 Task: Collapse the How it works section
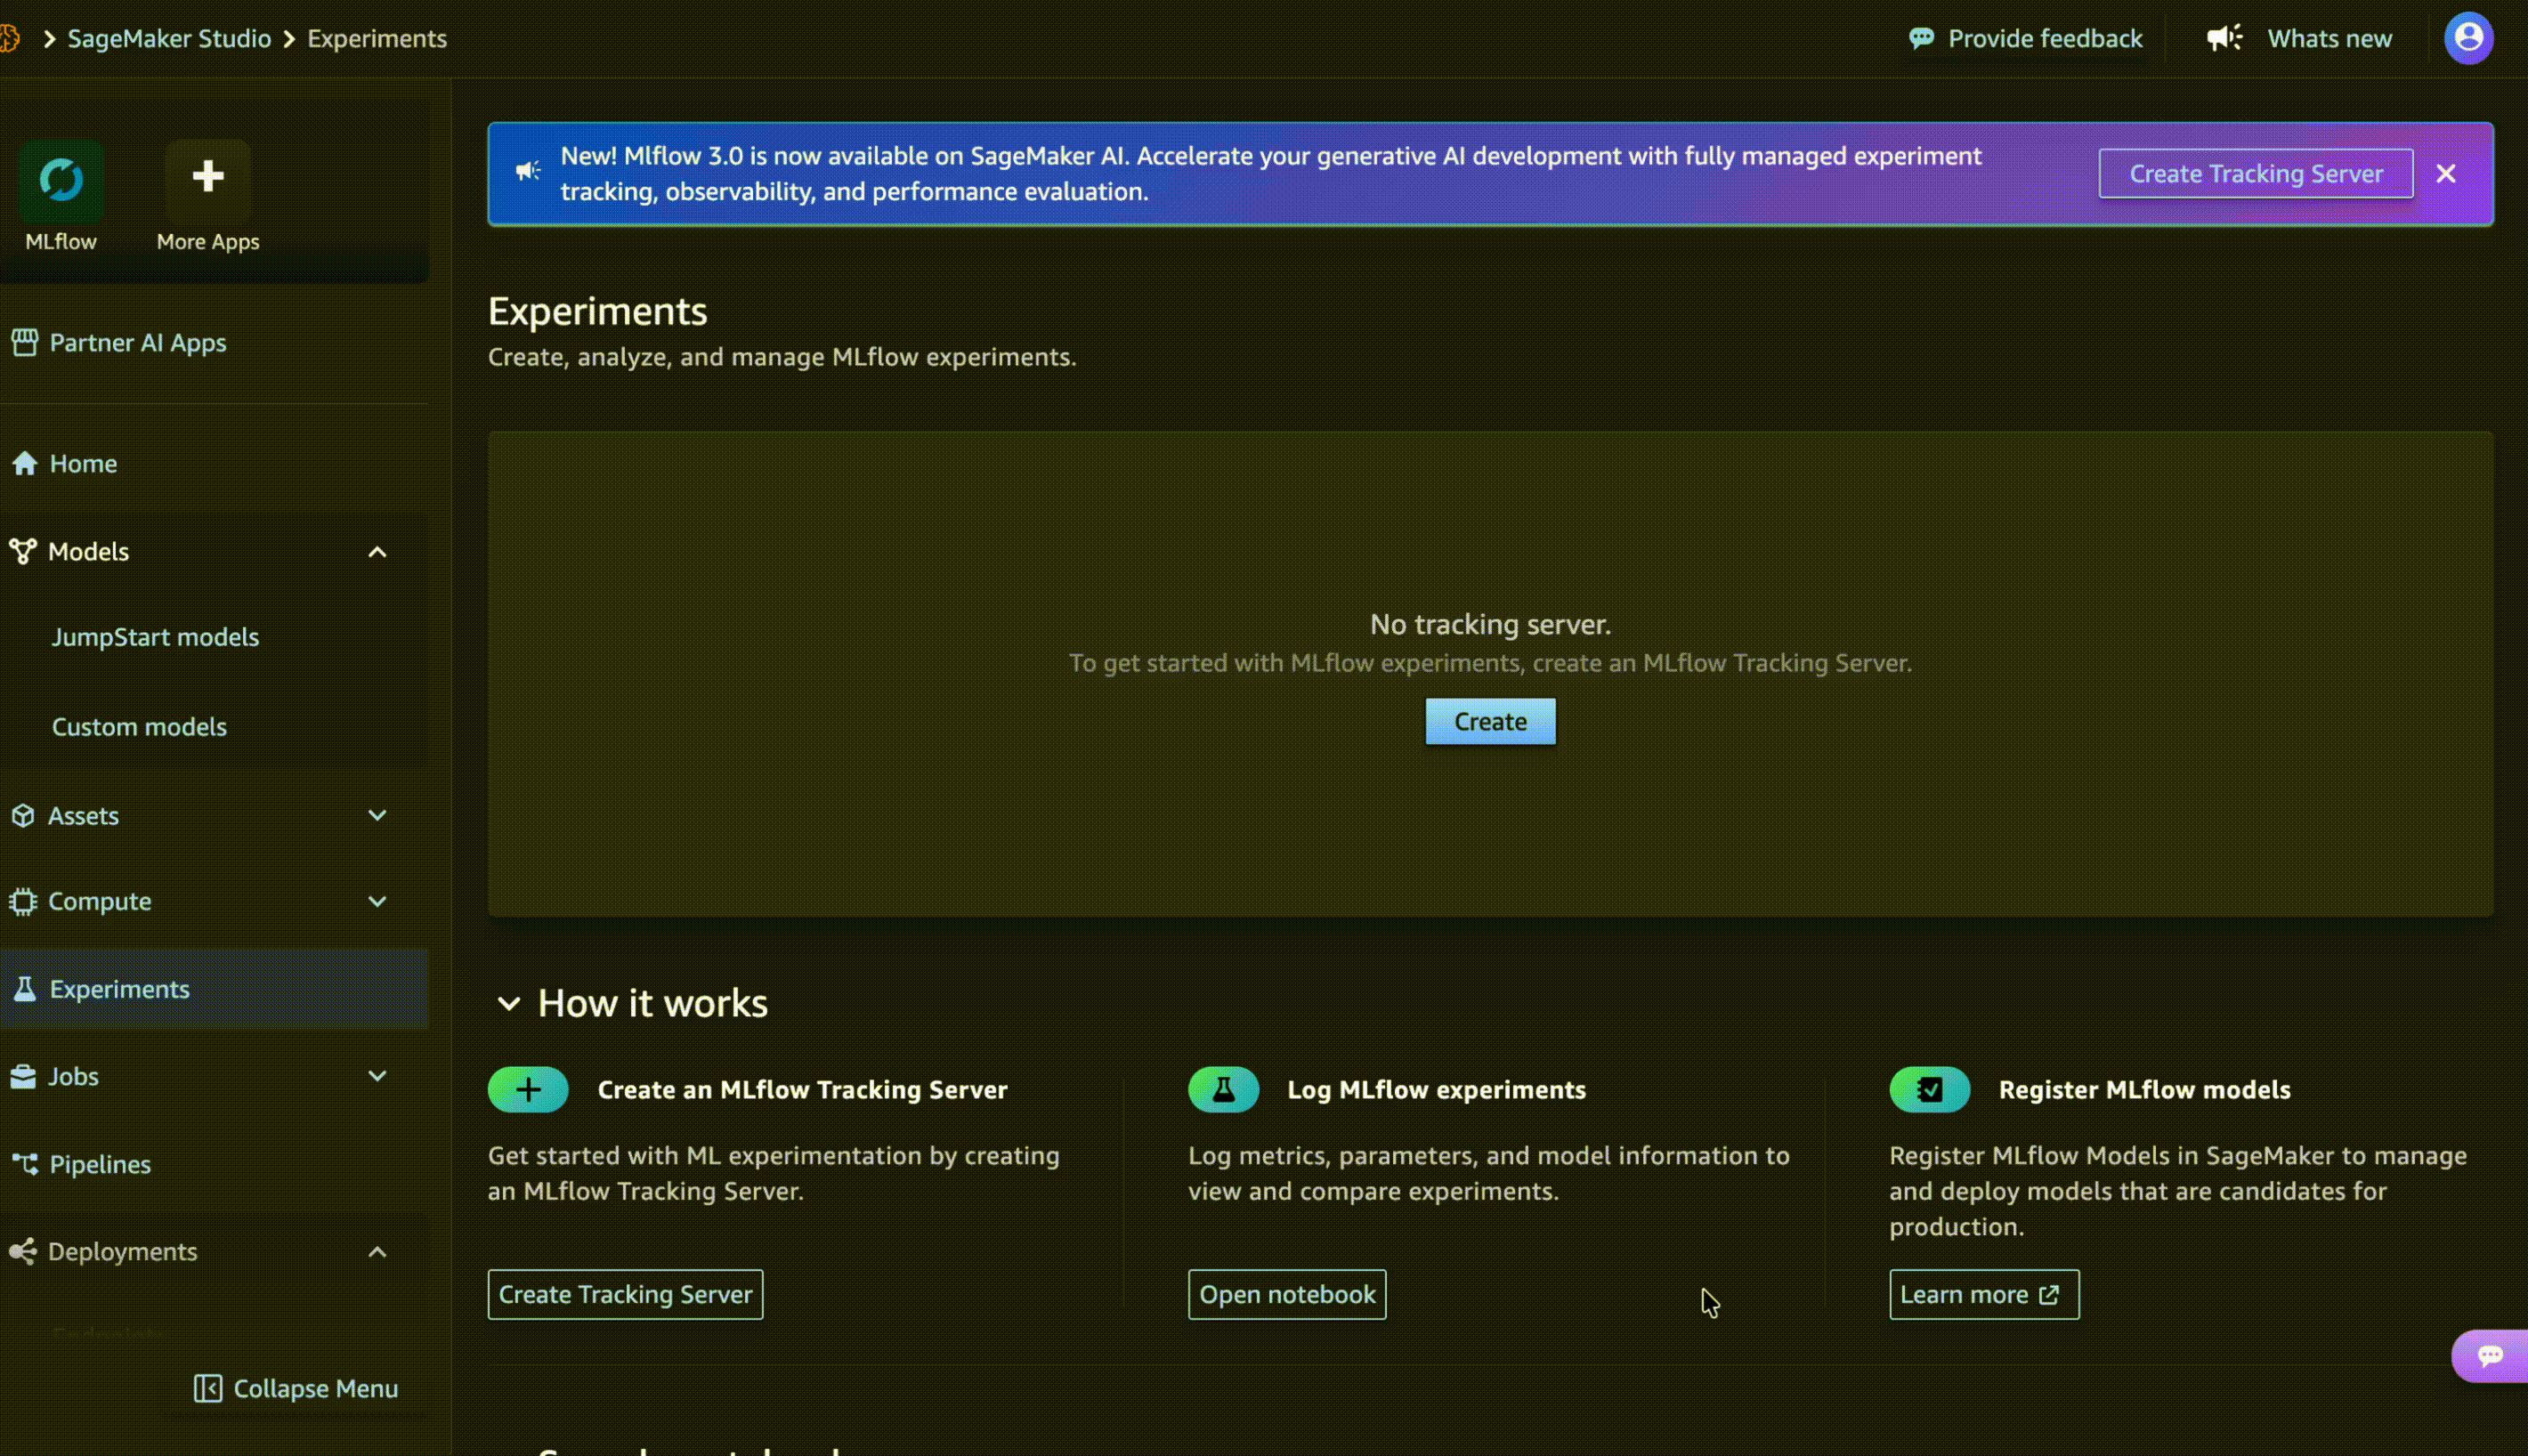pos(508,1003)
